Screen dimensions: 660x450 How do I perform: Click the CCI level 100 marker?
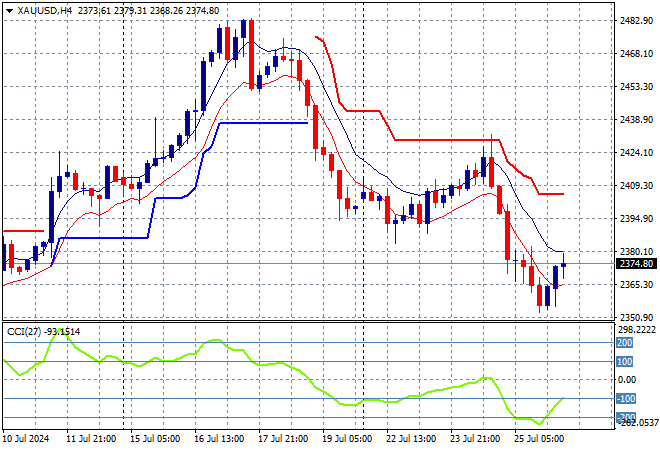(624, 362)
